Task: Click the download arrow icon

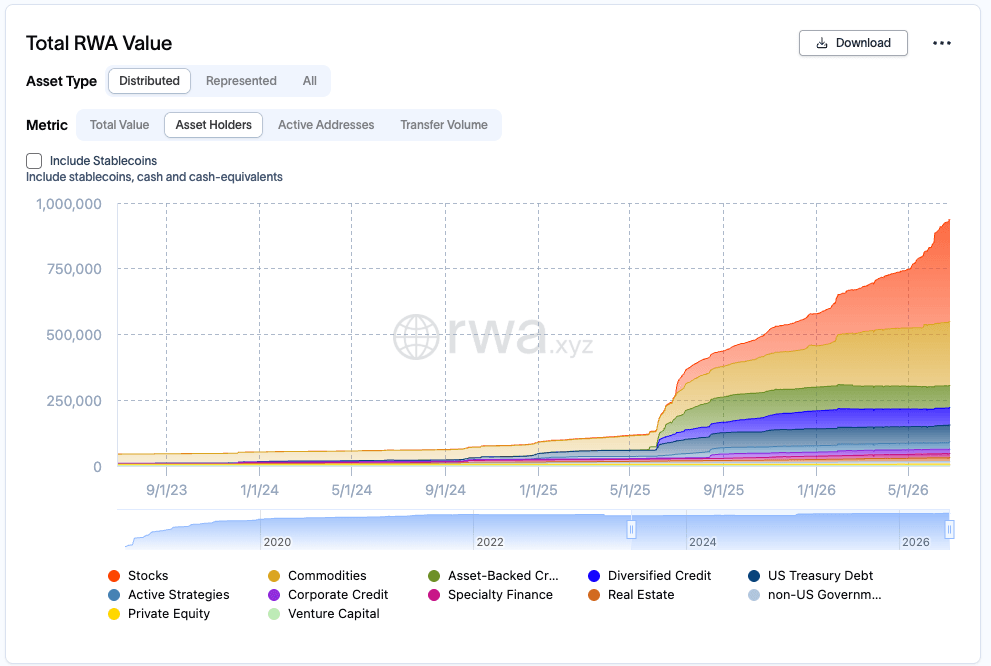Action: coord(822,43)
